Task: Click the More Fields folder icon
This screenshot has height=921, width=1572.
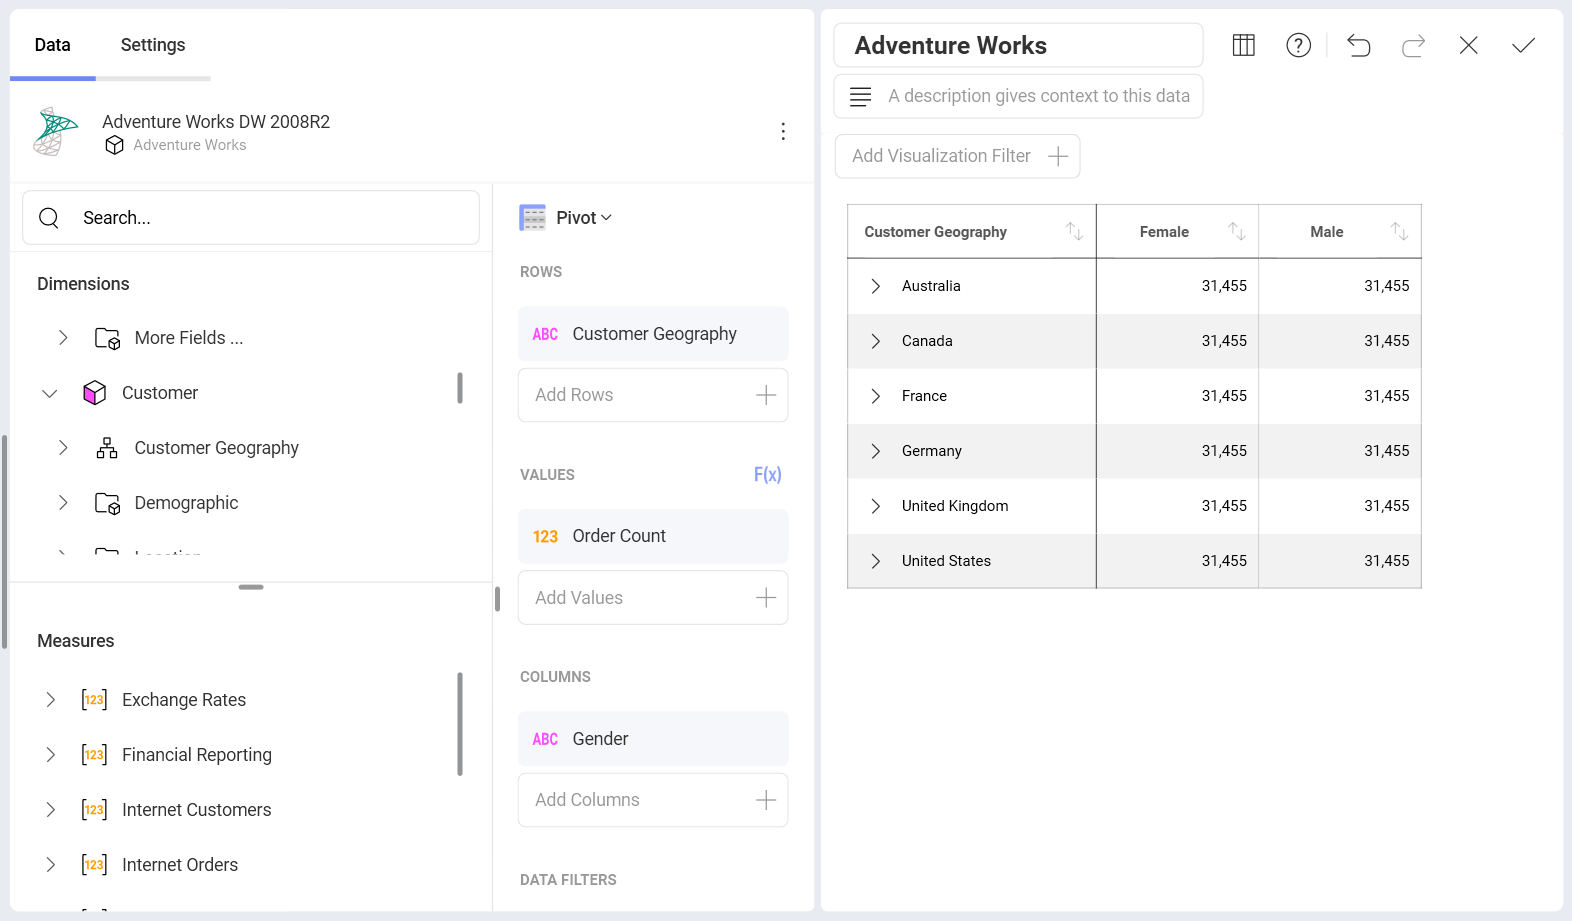Action: click(x=107, y=338)
